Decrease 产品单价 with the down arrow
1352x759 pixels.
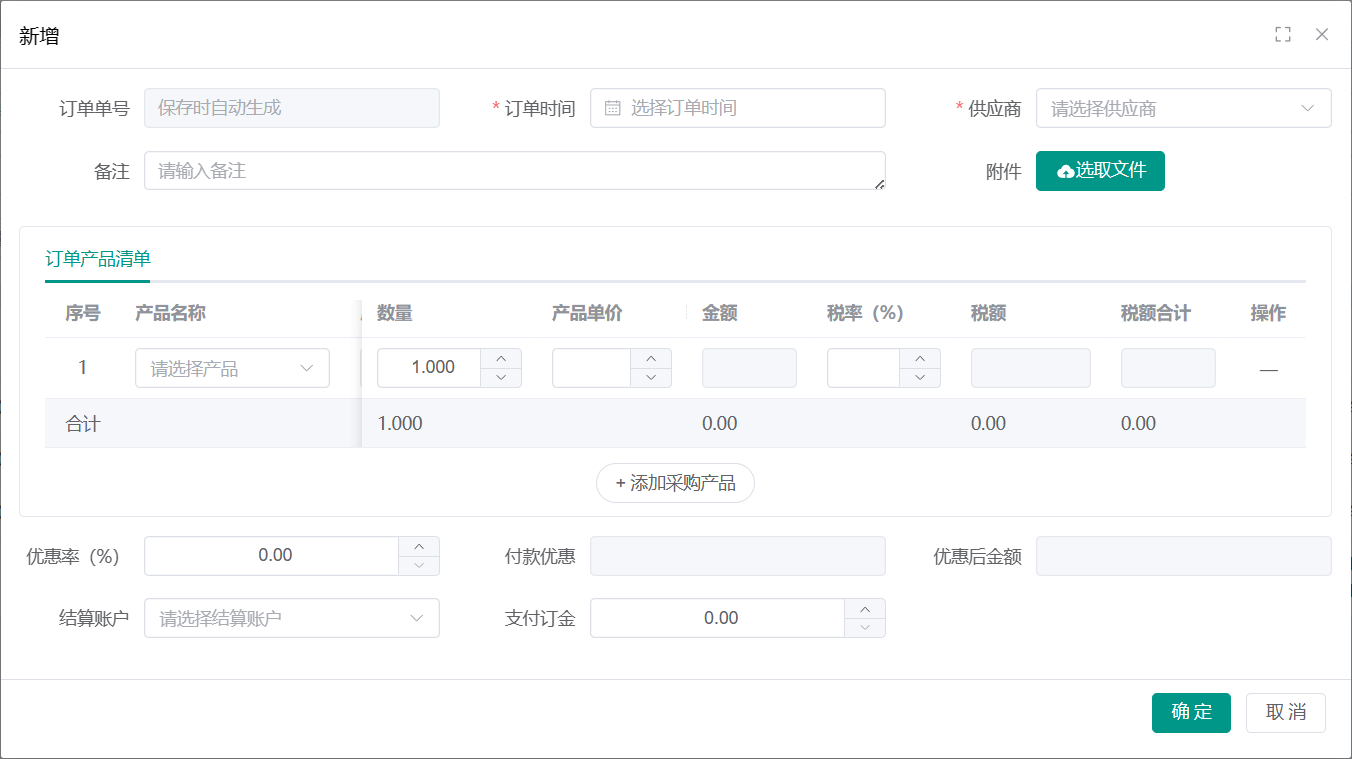click(x=651, y=378)
